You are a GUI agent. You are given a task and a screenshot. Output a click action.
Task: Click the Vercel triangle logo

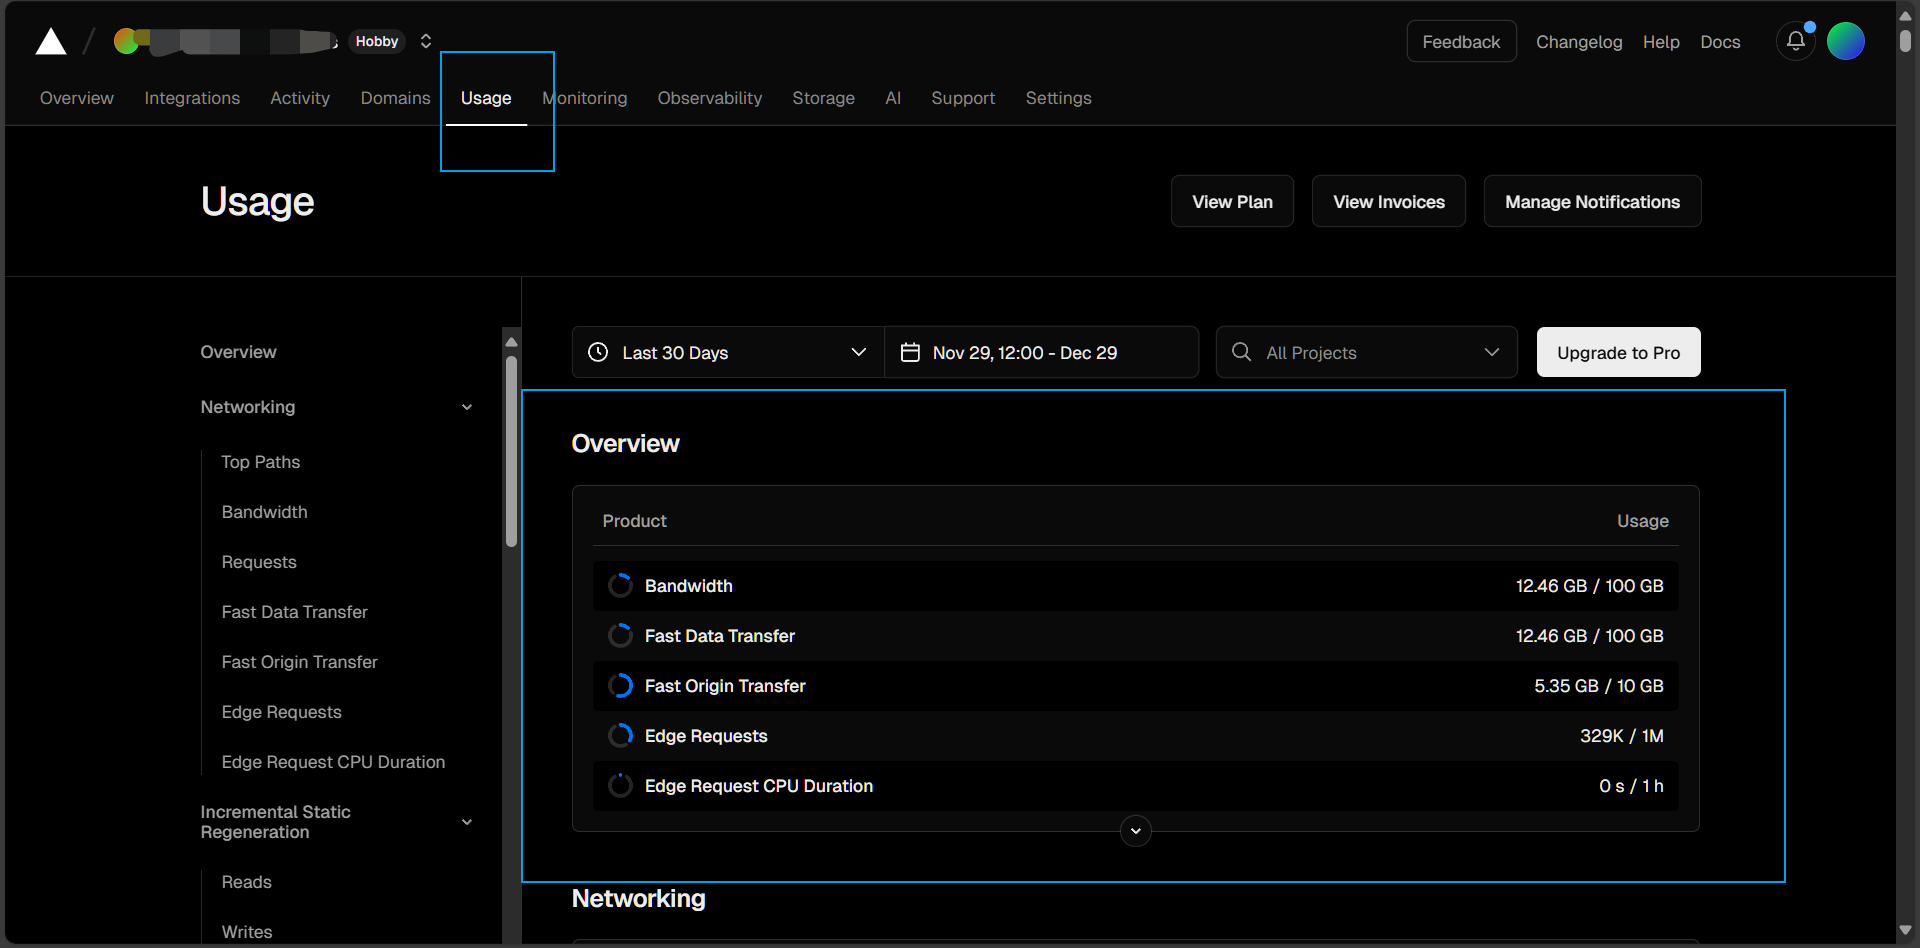pos(51,42)
